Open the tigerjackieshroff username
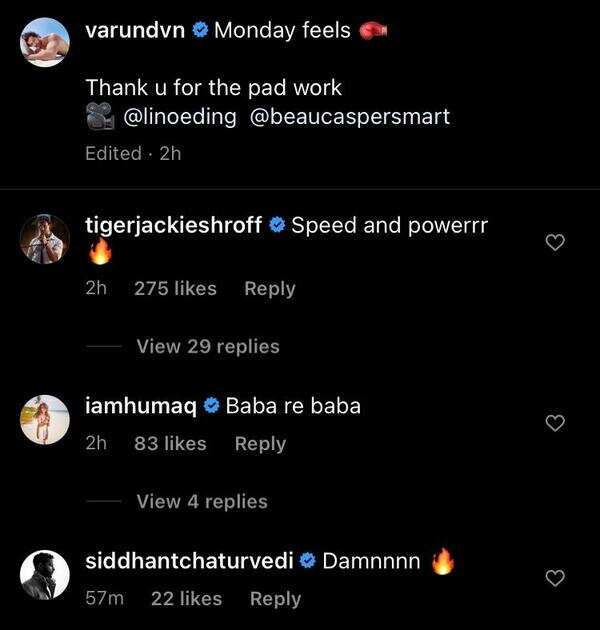Screen dimensions: 600x630 (176, 225)
